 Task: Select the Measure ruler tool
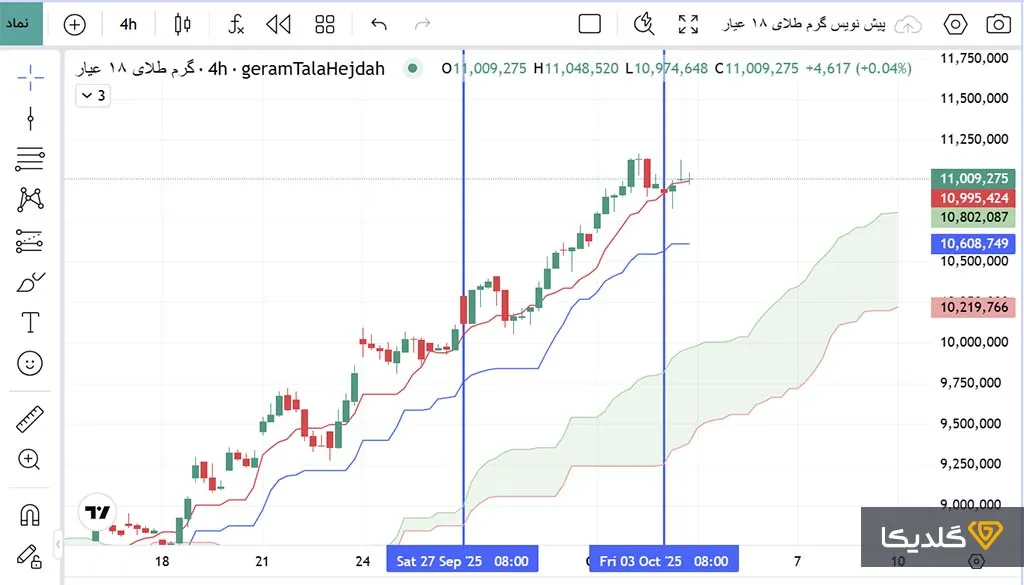coord(30,417)
